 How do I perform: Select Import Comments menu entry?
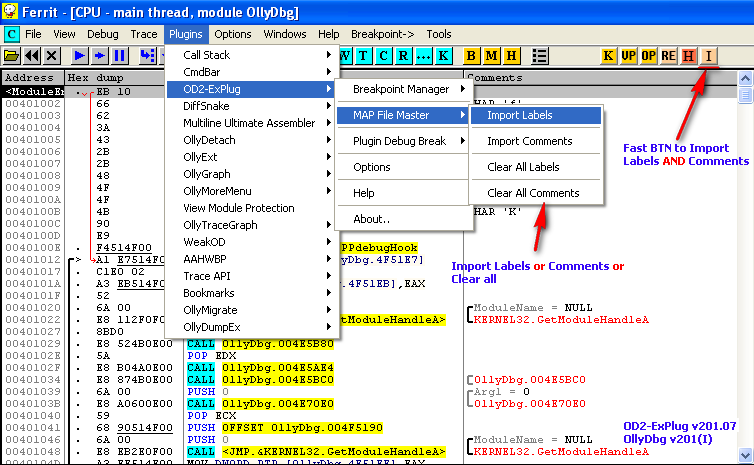tap(536, 141)
